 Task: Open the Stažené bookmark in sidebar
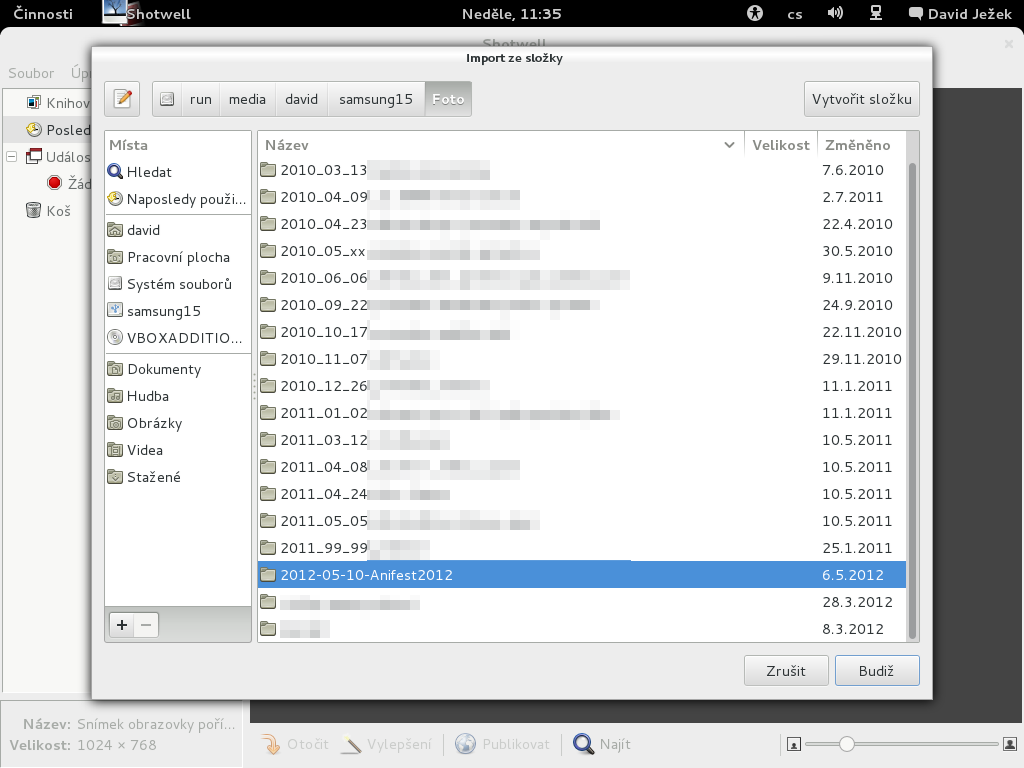click(178, 477)
